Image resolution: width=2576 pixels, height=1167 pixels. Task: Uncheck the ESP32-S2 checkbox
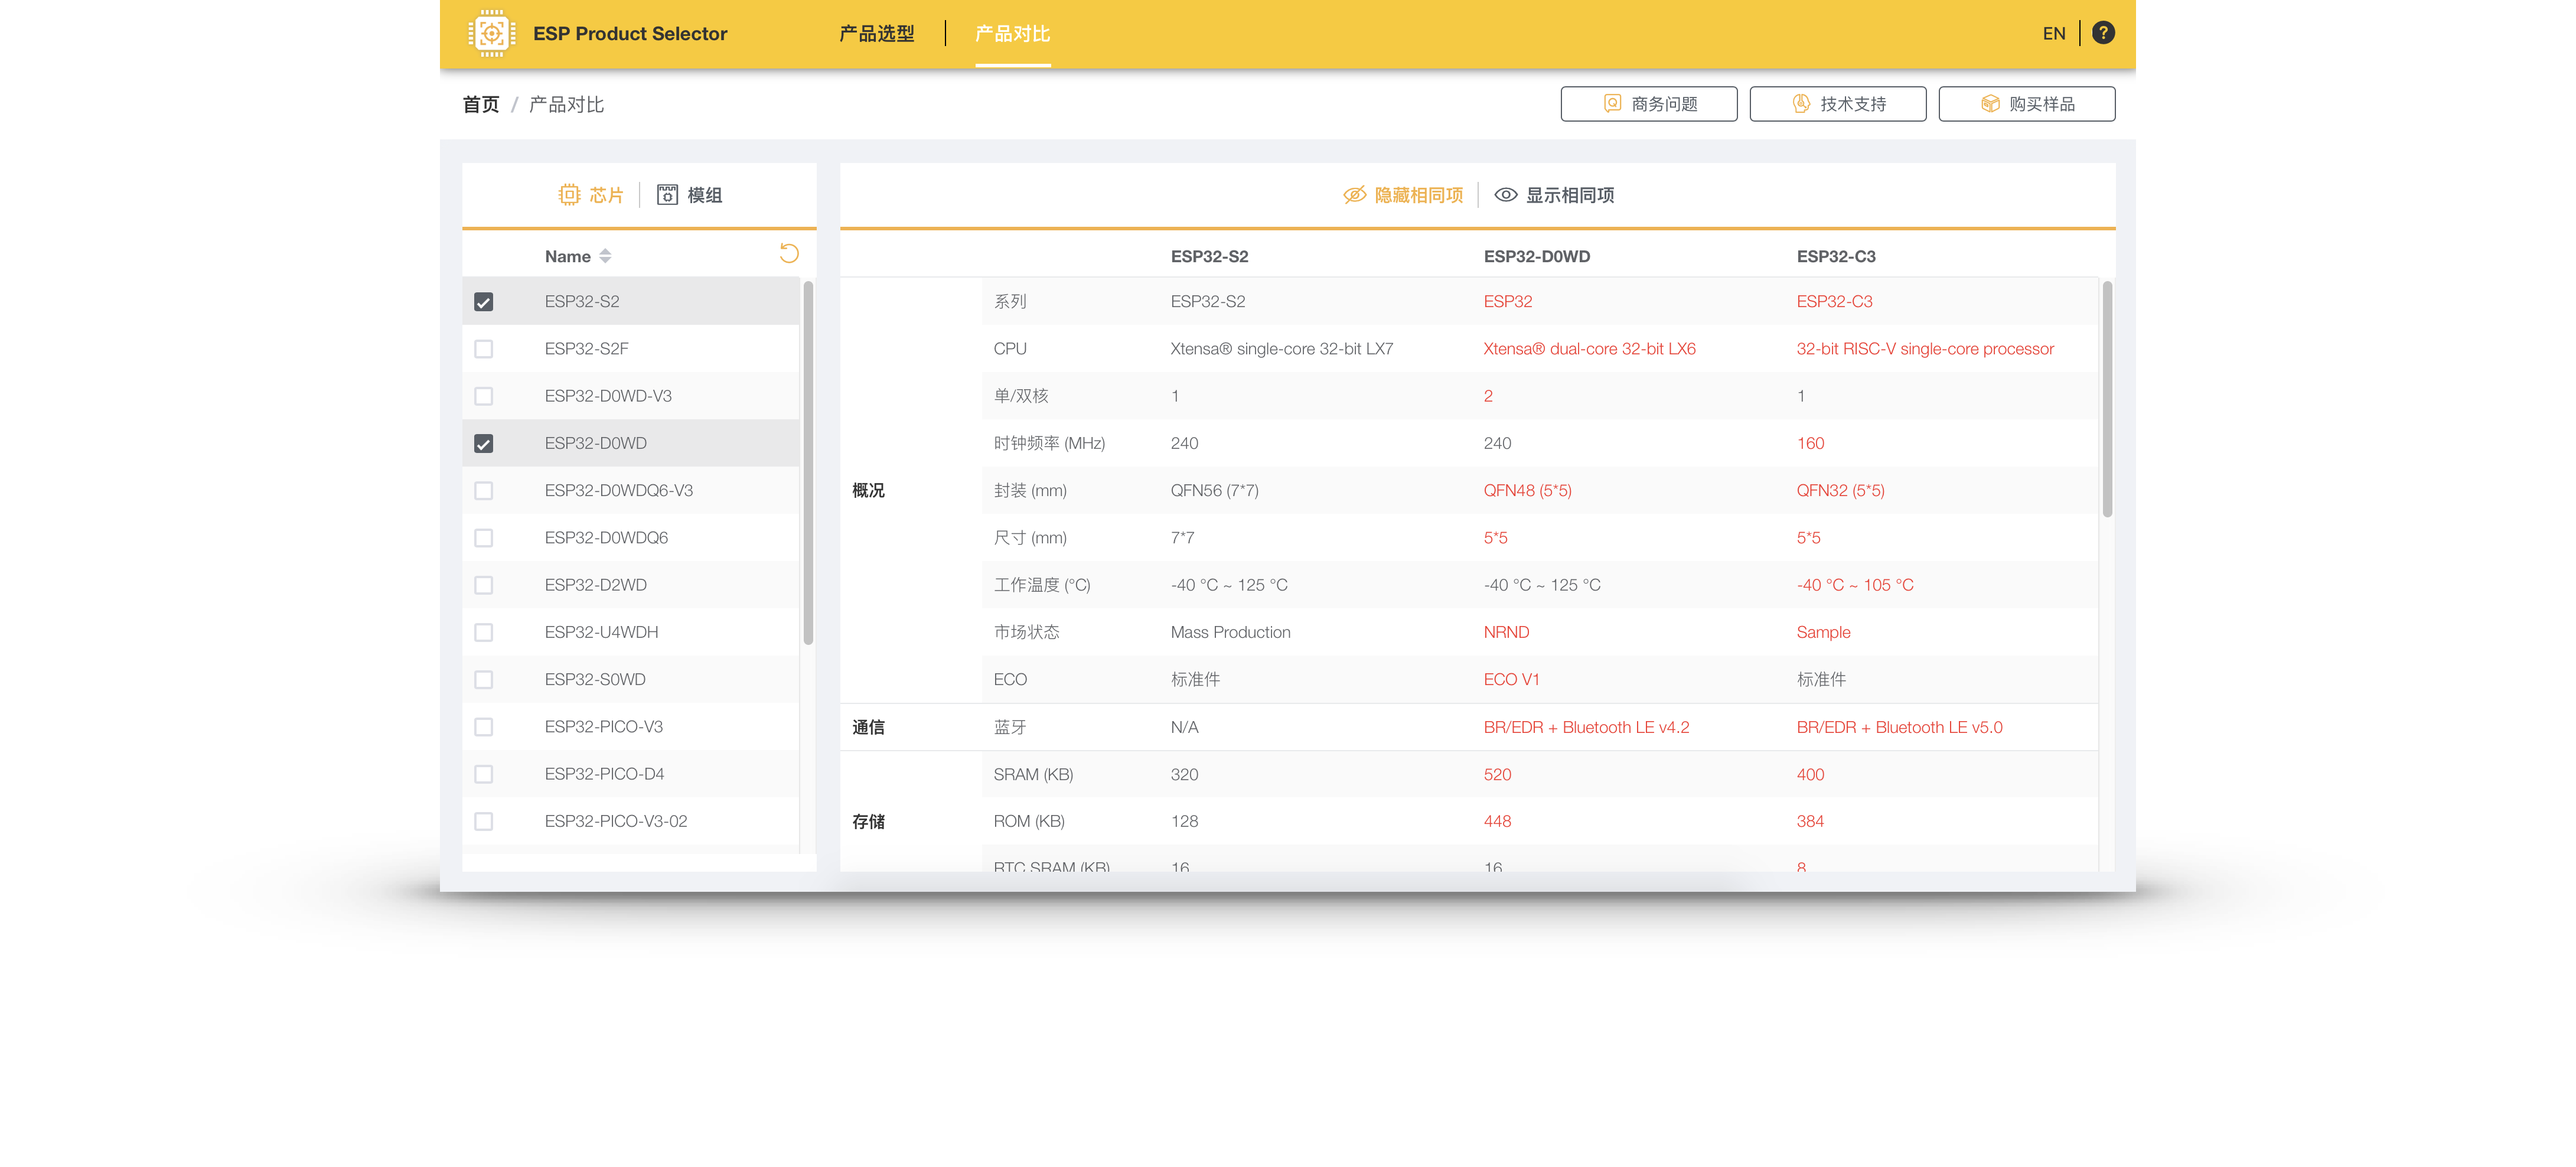484,302
